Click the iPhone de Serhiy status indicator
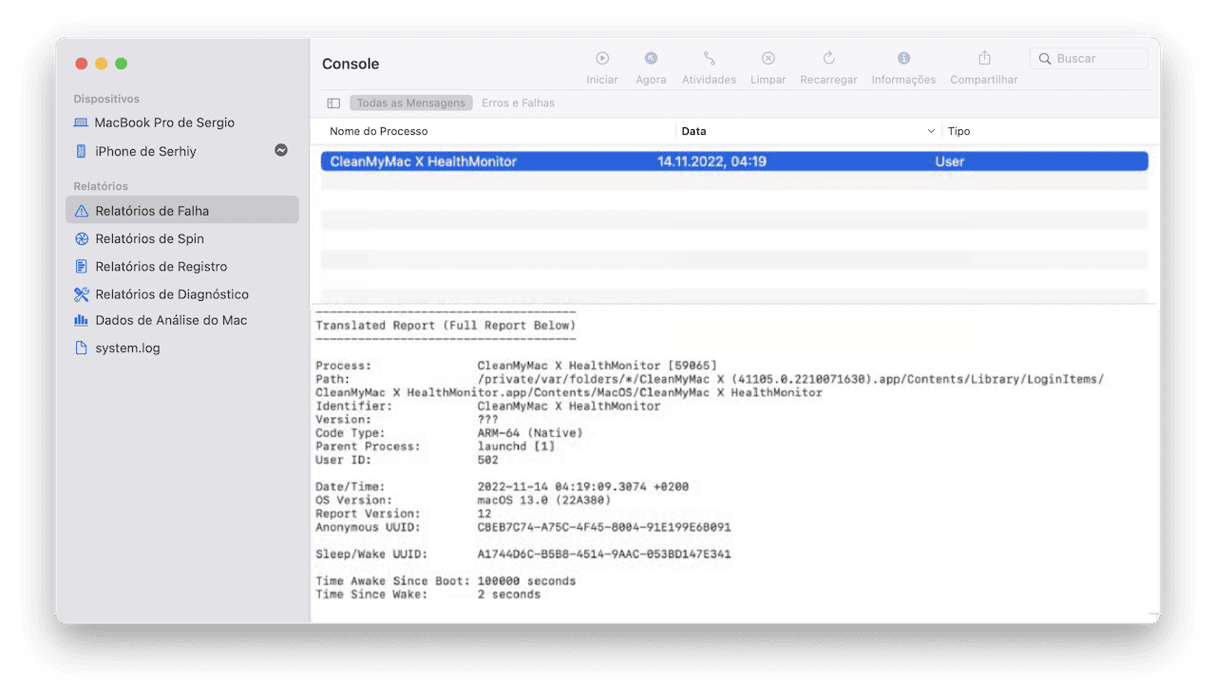Screen dimensions: 1216x697 (x=281, y=150)
